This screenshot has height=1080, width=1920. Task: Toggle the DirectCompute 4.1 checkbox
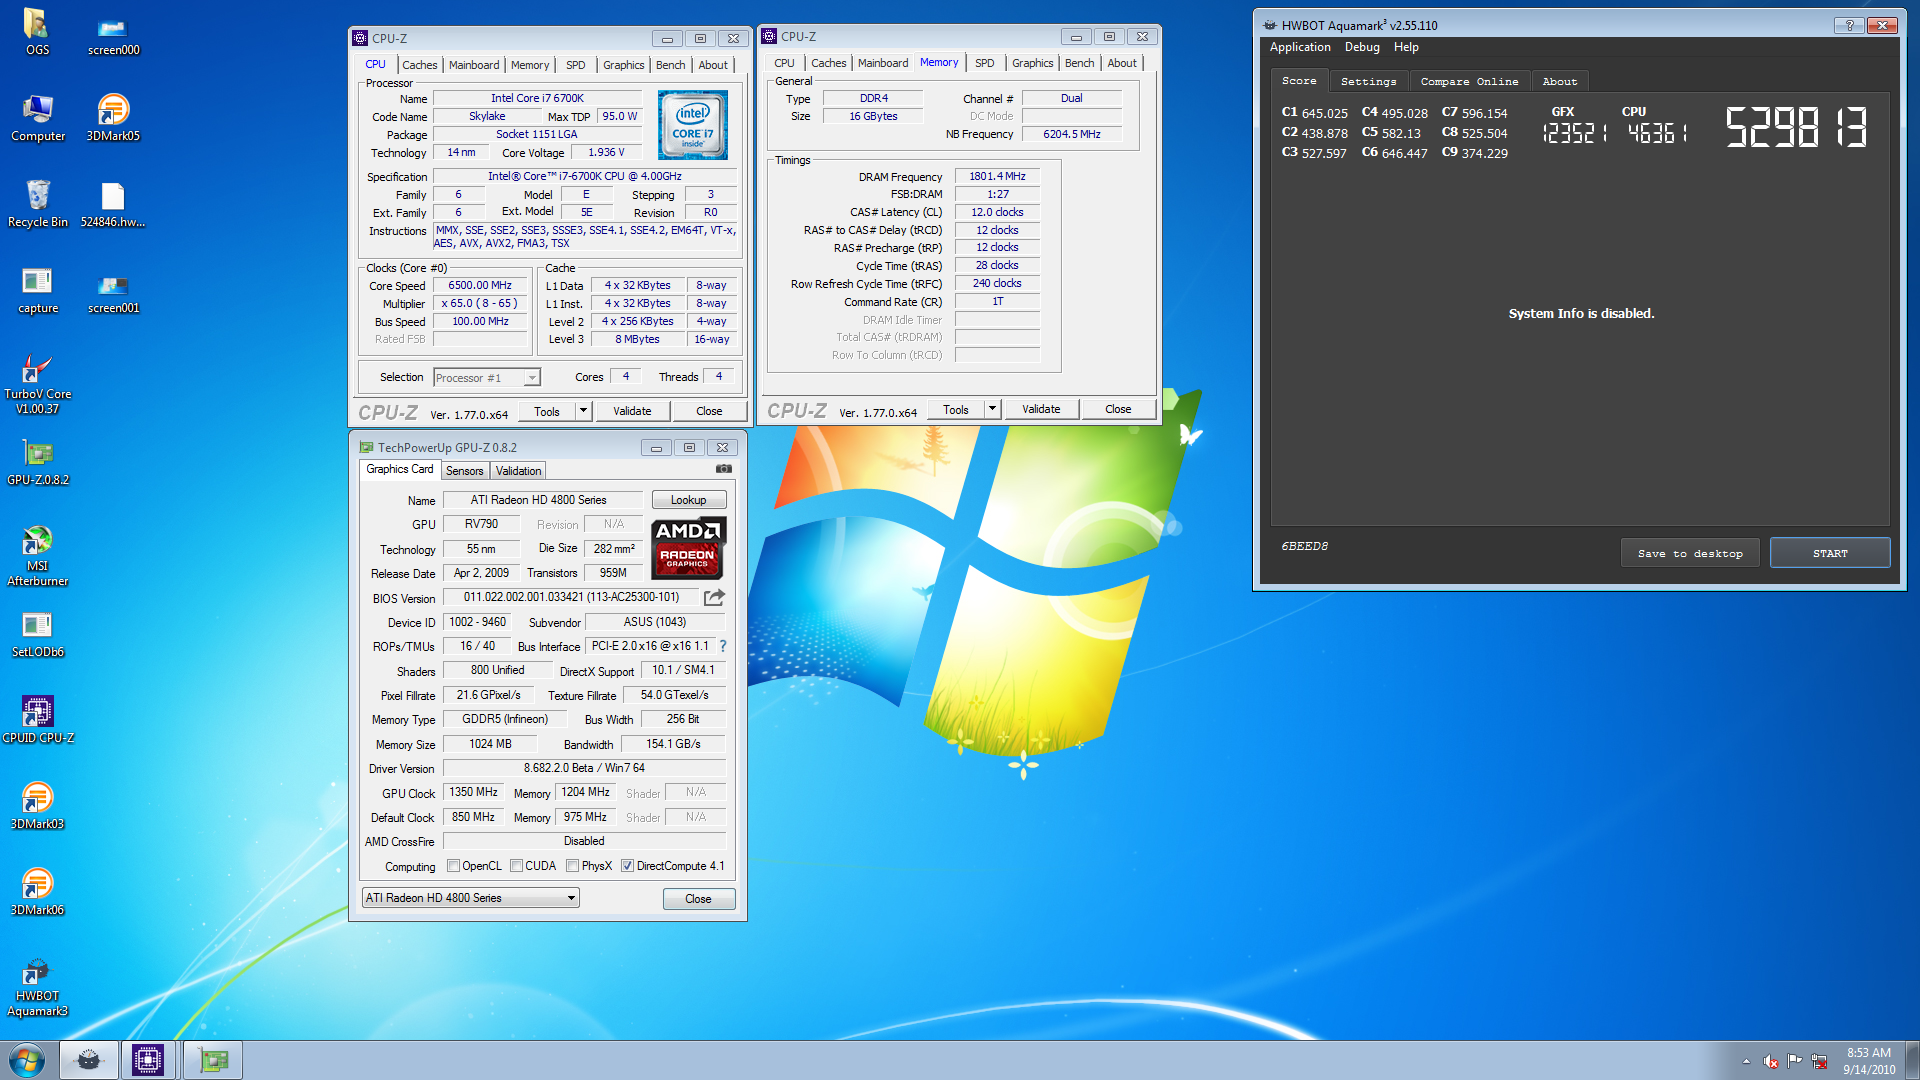[x=627, y=866]
